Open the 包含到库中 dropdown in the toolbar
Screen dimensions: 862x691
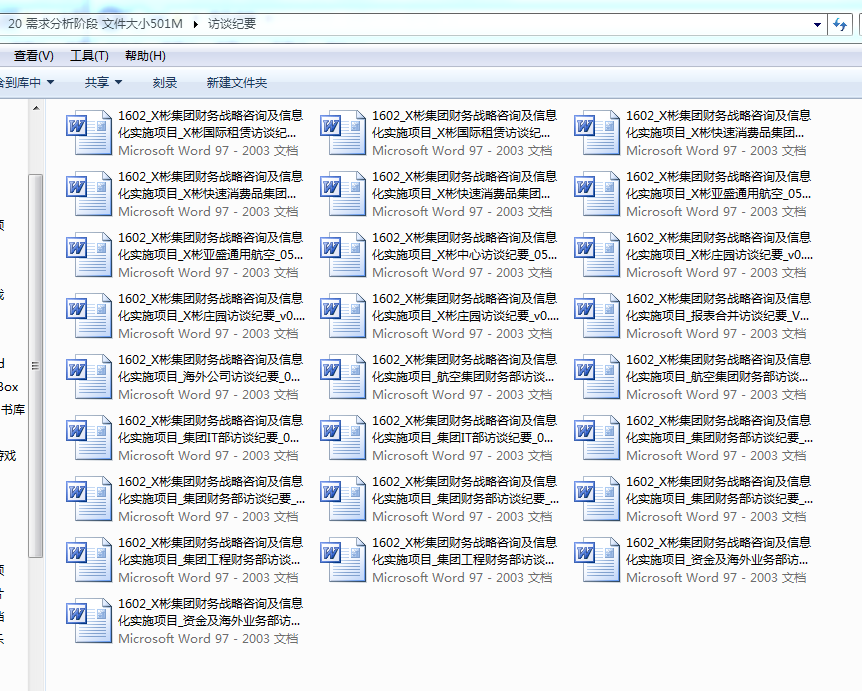click(x=25, y=82)
